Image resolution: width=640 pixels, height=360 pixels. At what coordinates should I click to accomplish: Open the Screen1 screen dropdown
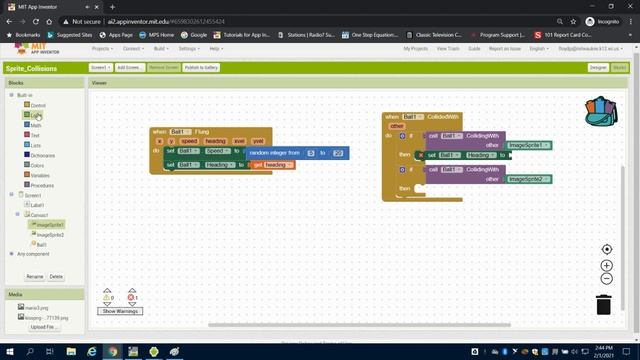click(100, 67)
